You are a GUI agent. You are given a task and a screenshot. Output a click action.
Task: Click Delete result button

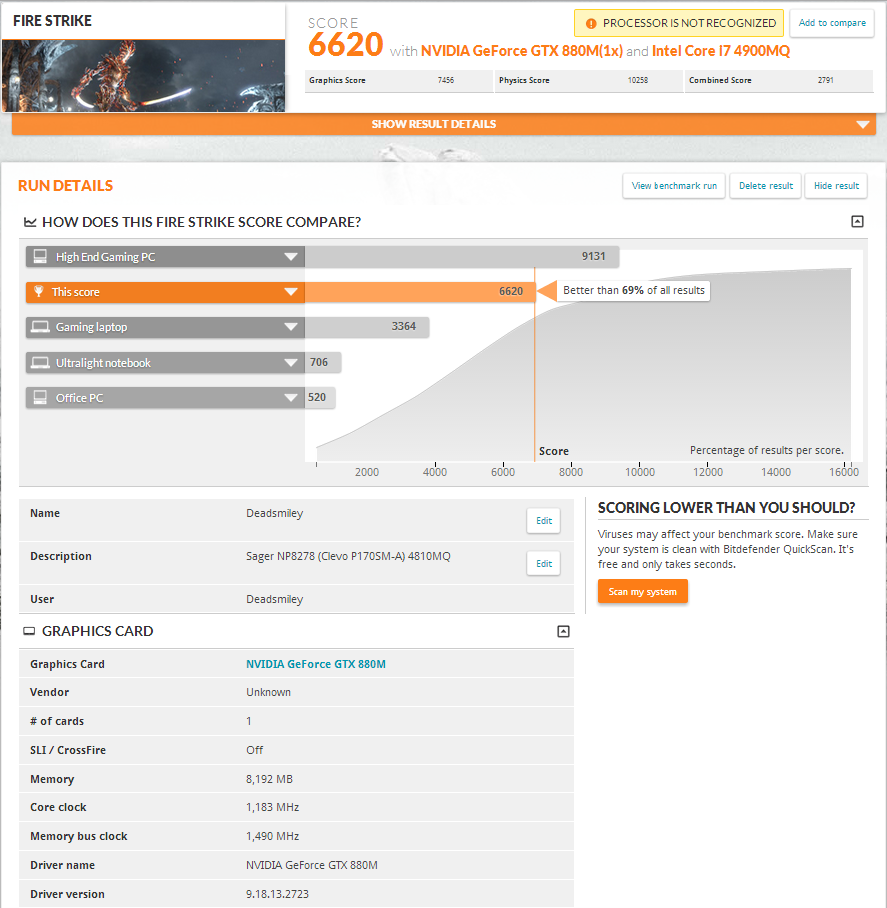click(x=765, y=186)
